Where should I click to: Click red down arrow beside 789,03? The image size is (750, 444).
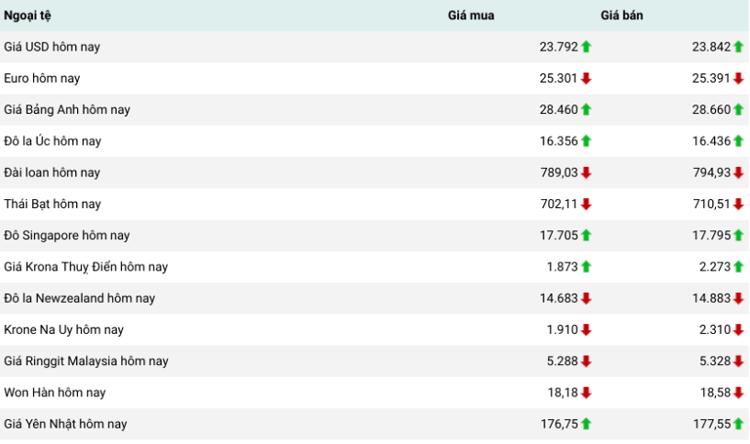click(x=586, y=173)
